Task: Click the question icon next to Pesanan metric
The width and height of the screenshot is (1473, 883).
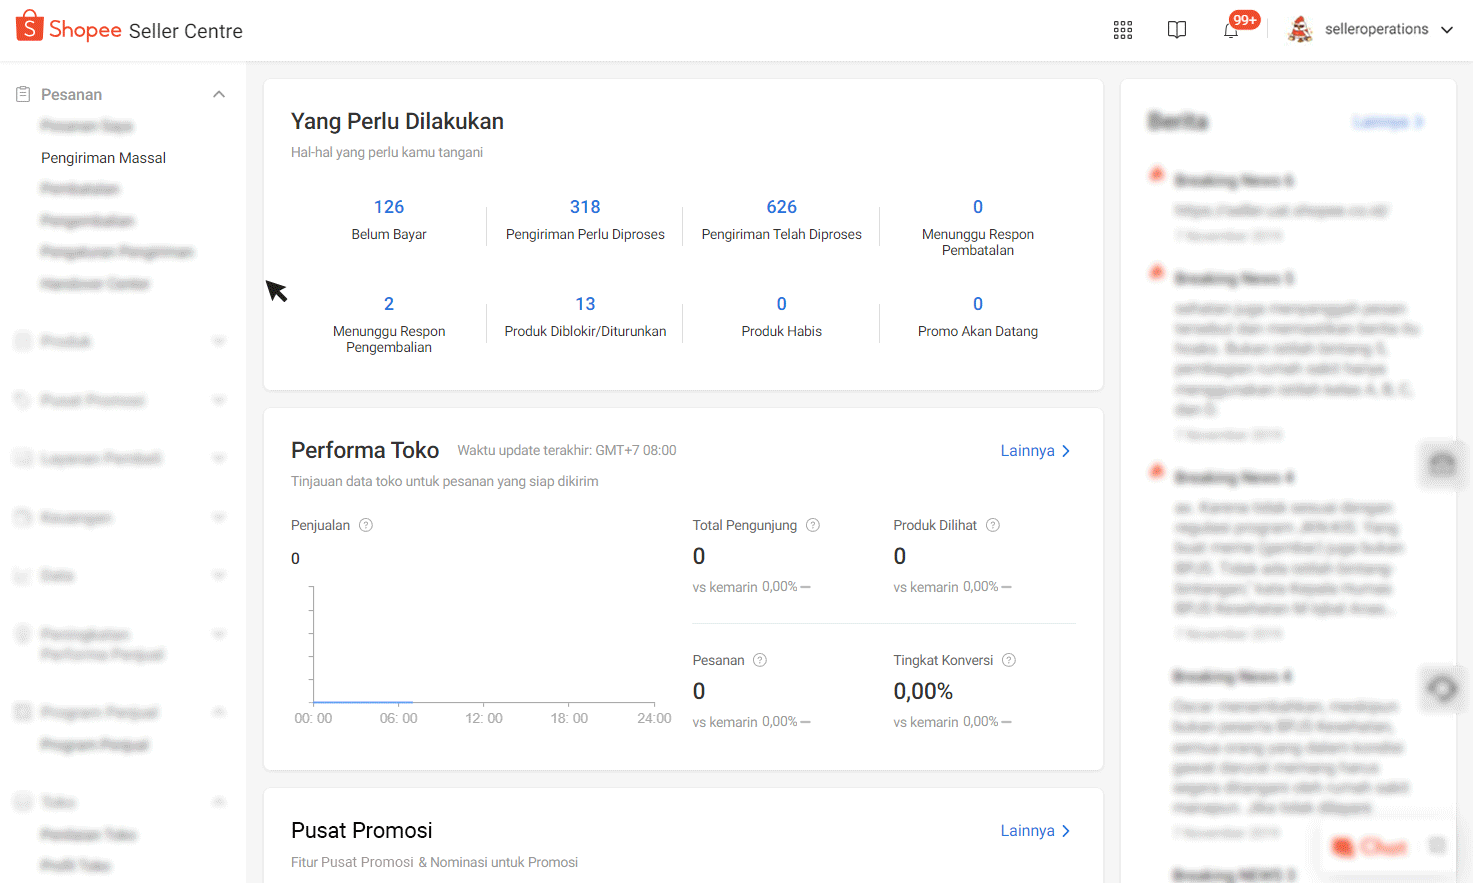Action: (760, 660)
